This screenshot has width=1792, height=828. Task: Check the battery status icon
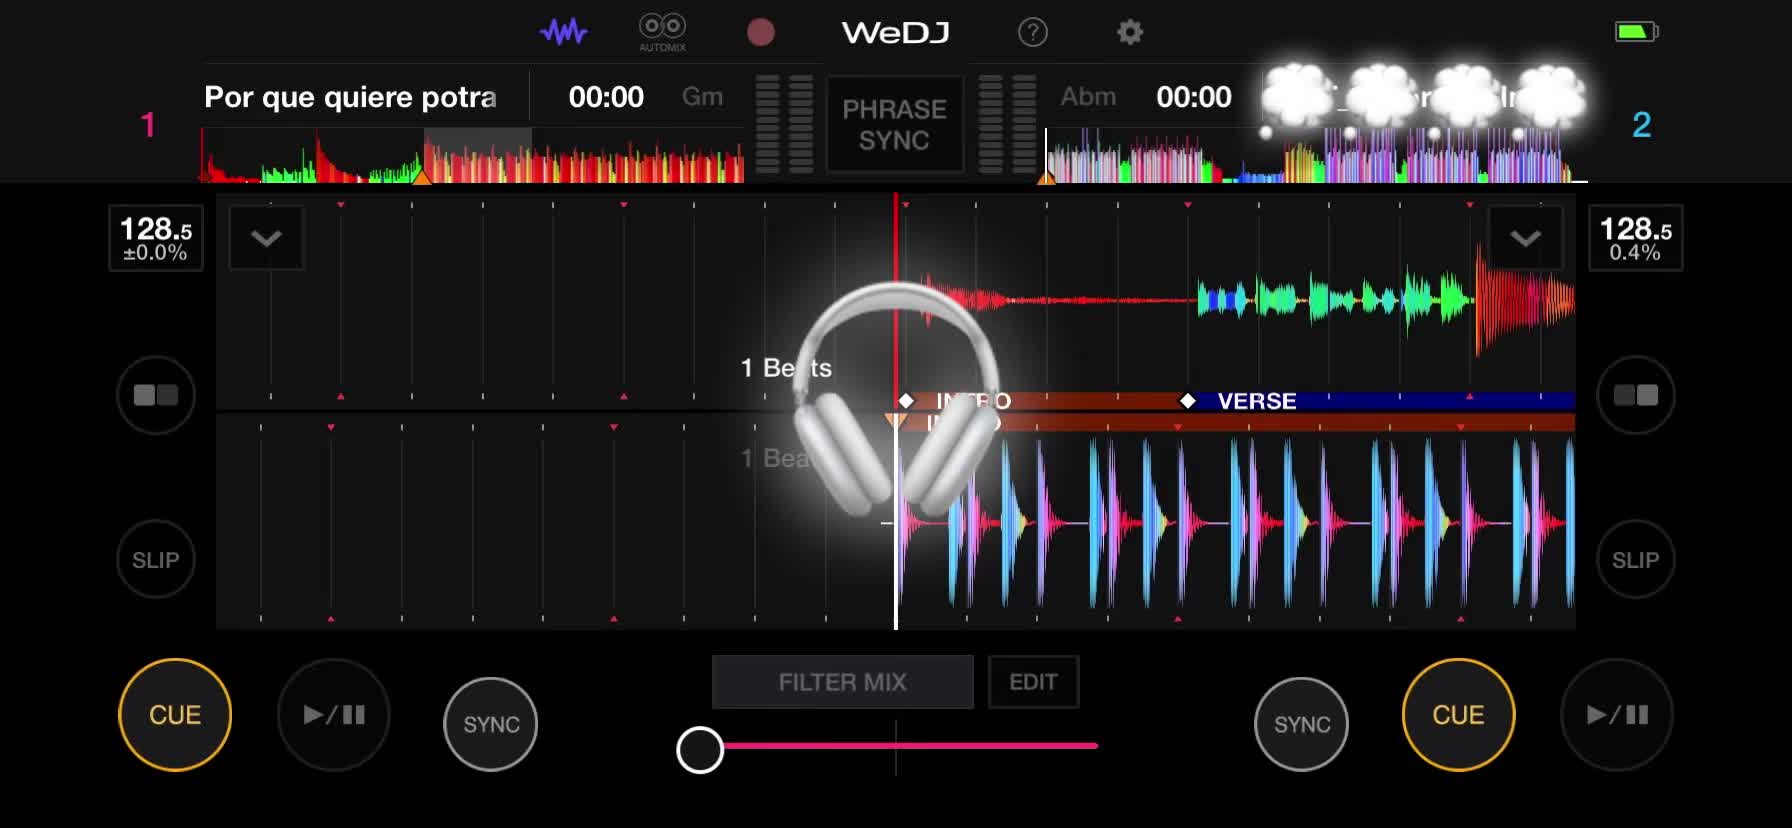click(x=1637, y=32)
